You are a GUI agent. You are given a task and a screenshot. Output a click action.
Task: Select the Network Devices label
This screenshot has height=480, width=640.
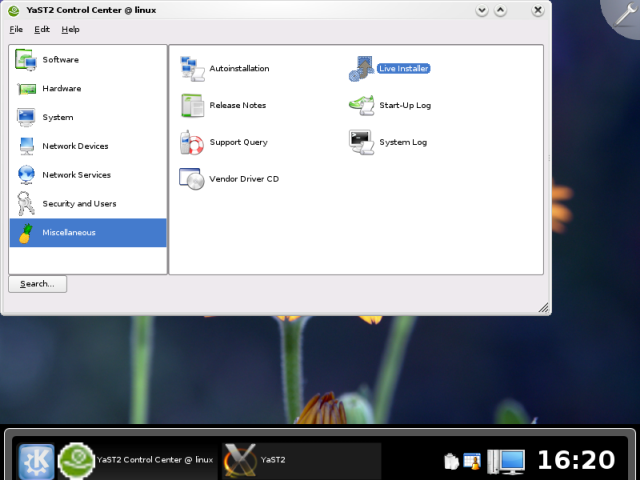point(75,146)
